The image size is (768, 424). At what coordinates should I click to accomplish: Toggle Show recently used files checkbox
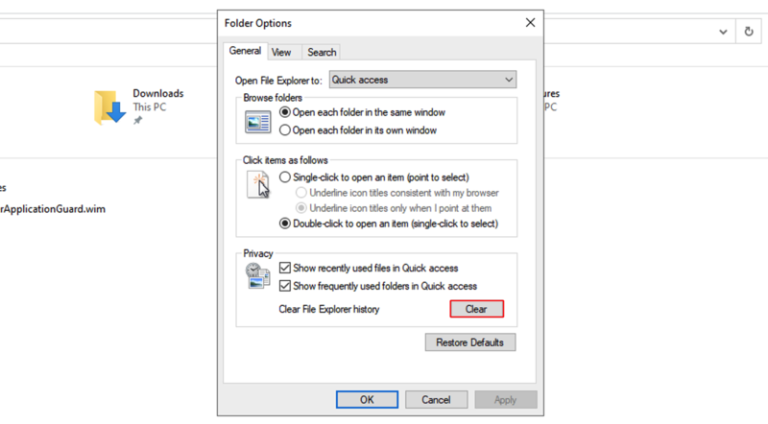coord(286,268)
